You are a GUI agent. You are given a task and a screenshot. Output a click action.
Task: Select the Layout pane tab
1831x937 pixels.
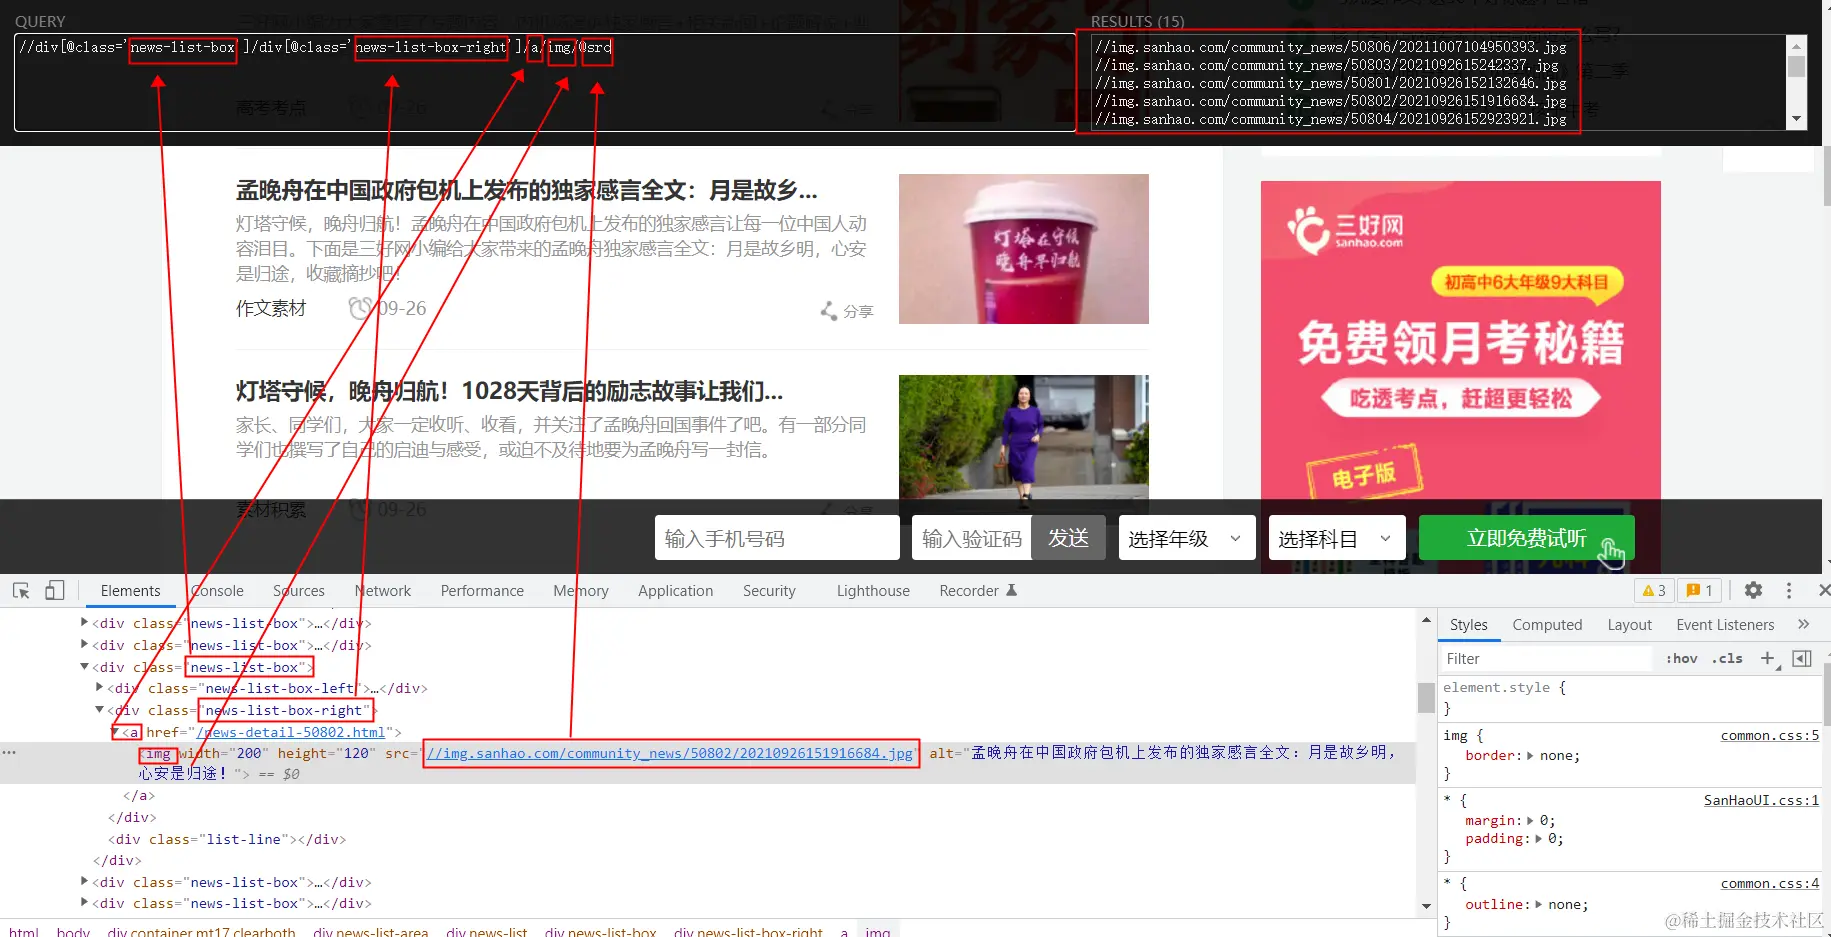pos(1630,625)
